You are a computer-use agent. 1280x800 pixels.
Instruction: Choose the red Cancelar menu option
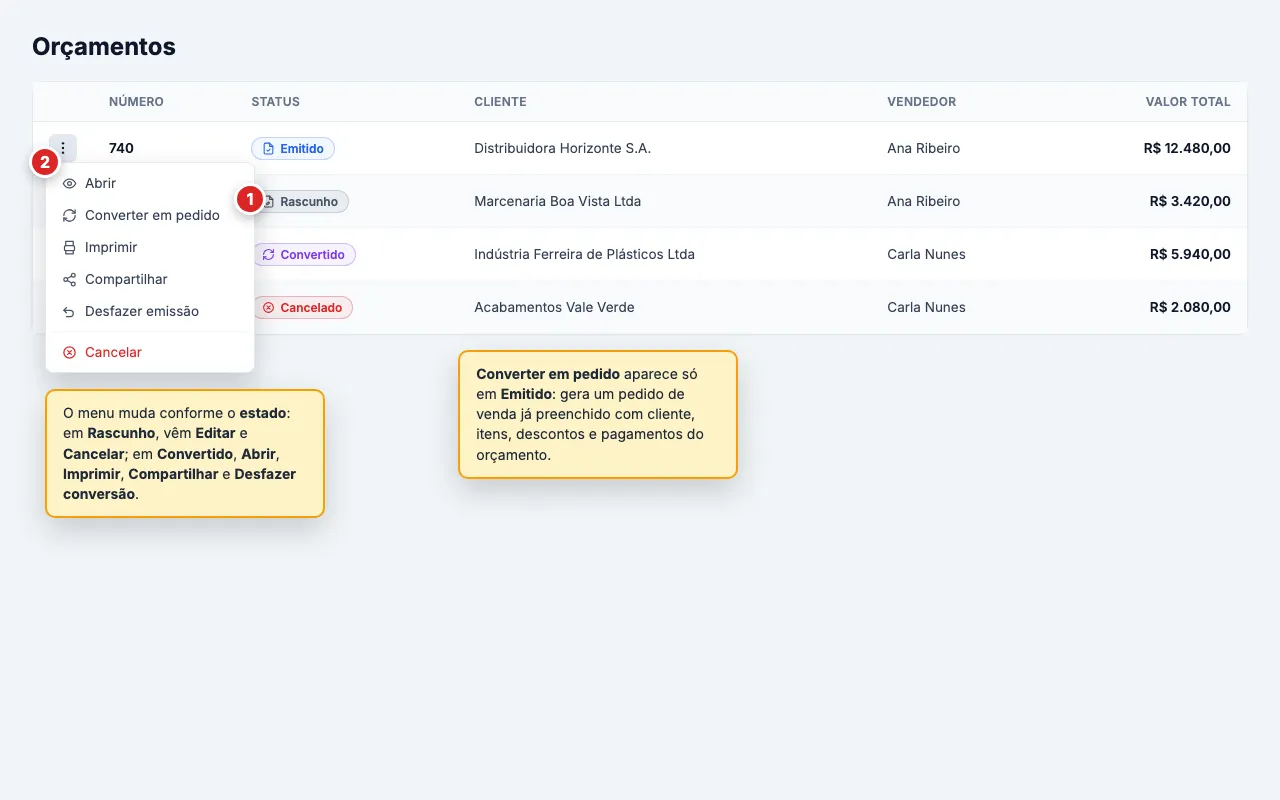pos(150,352)
